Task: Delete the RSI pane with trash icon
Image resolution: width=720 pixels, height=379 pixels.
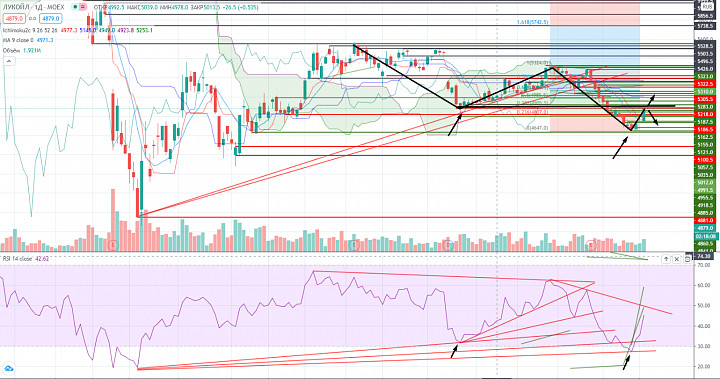Action: point(687,259)
